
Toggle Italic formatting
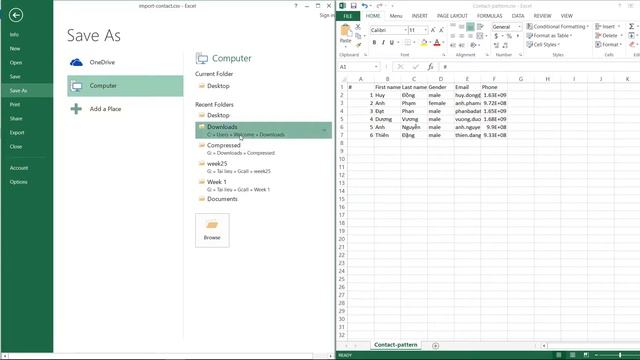[x=383, y=42]
